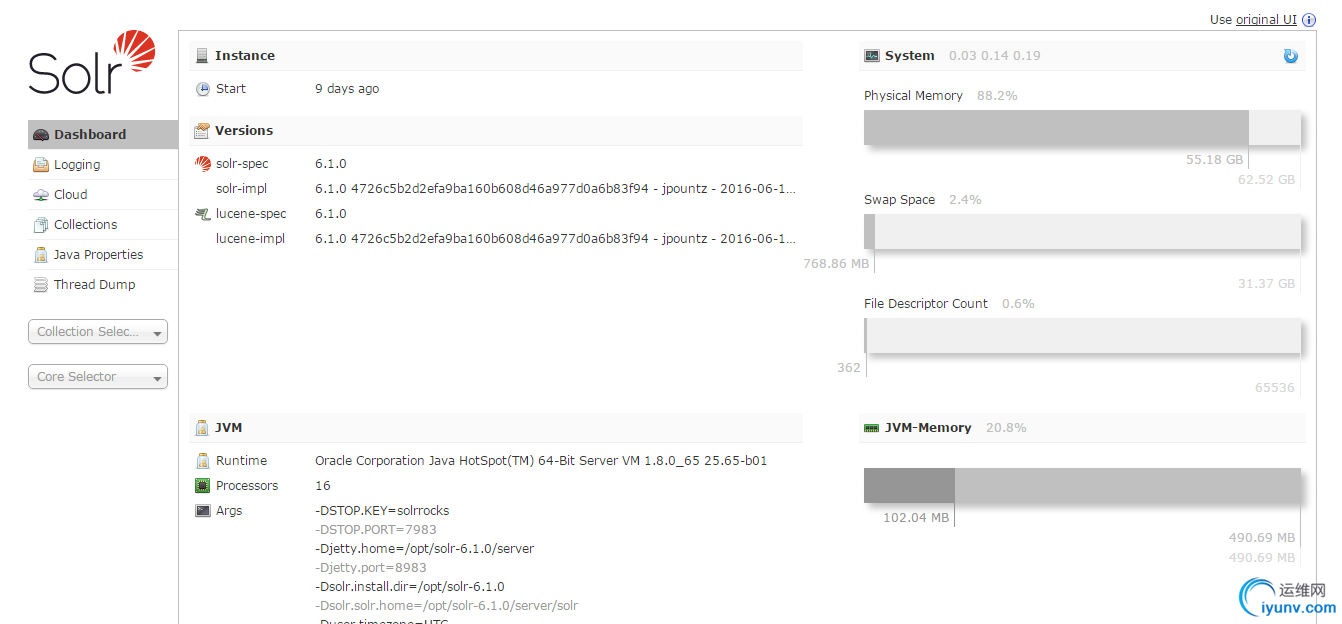Viewport: 1342px width, 624px height.
Task: Click the File Descriptor Count 0.6% label
Action: (949, 304)
